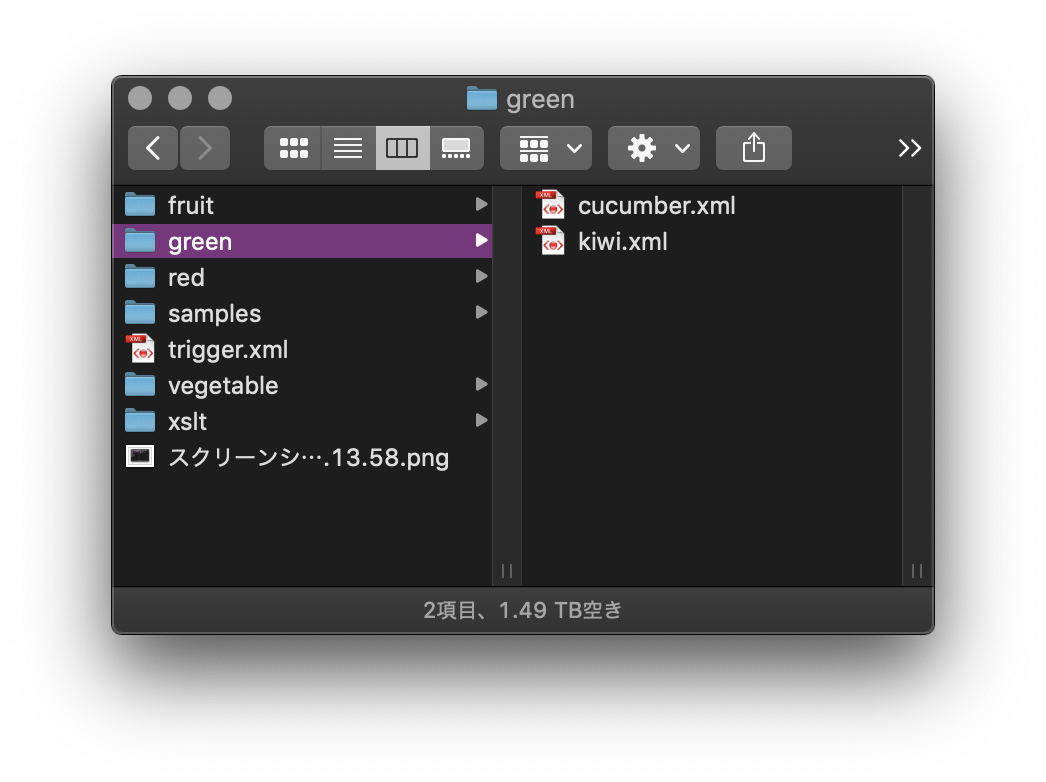Zoom the Finder window

click(220, 98)
